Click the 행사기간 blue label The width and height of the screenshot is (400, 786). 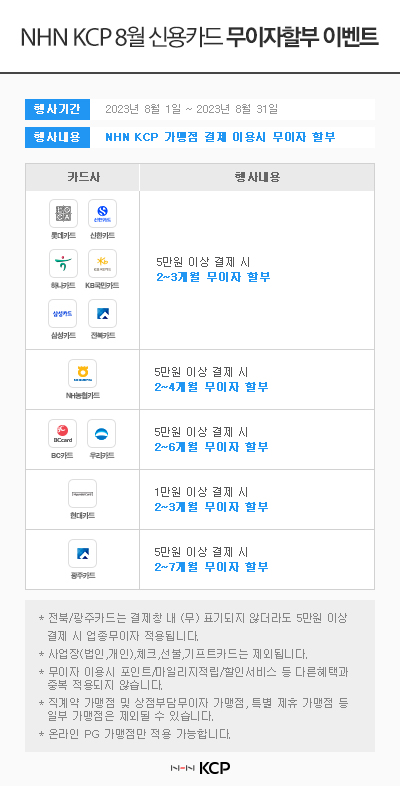point(57,109)
